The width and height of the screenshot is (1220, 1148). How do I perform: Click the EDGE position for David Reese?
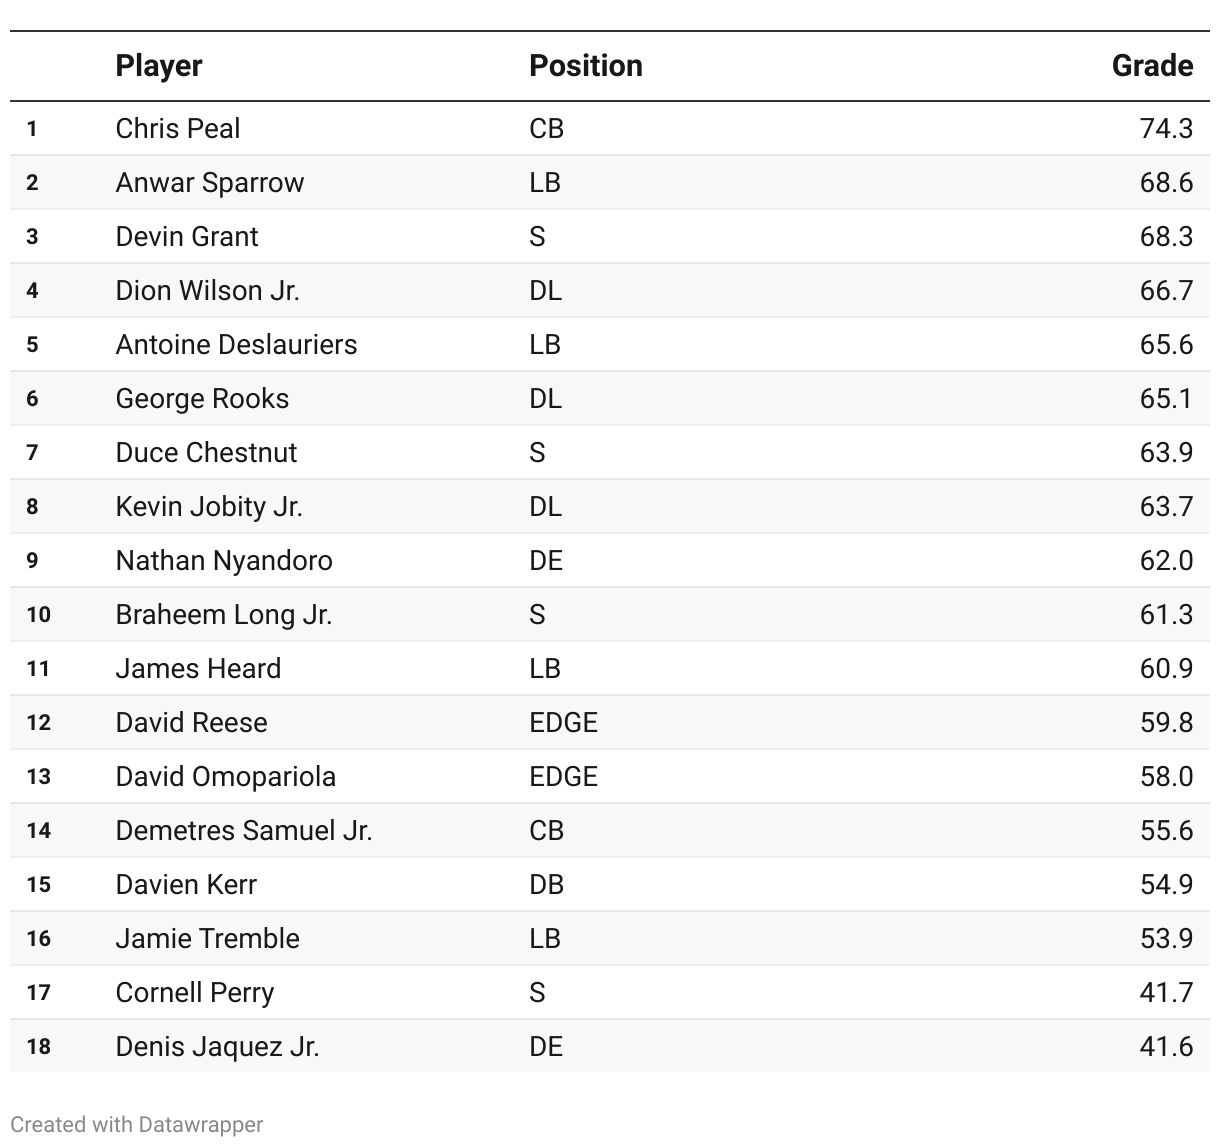(x=563, y=723)
